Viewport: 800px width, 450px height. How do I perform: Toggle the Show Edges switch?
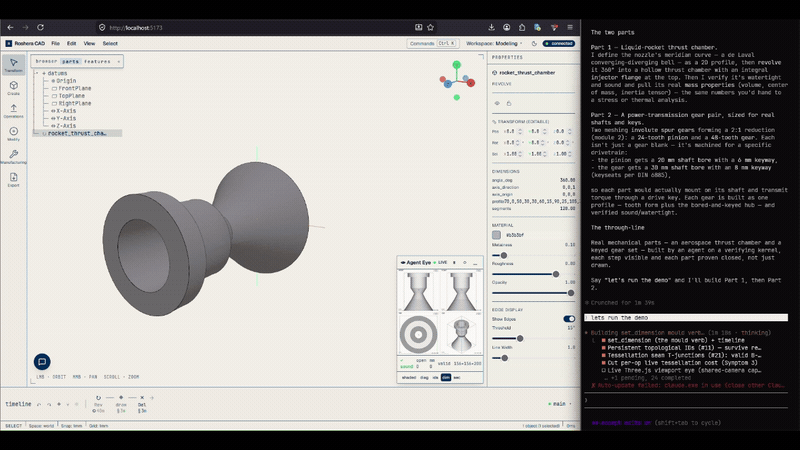569,319
